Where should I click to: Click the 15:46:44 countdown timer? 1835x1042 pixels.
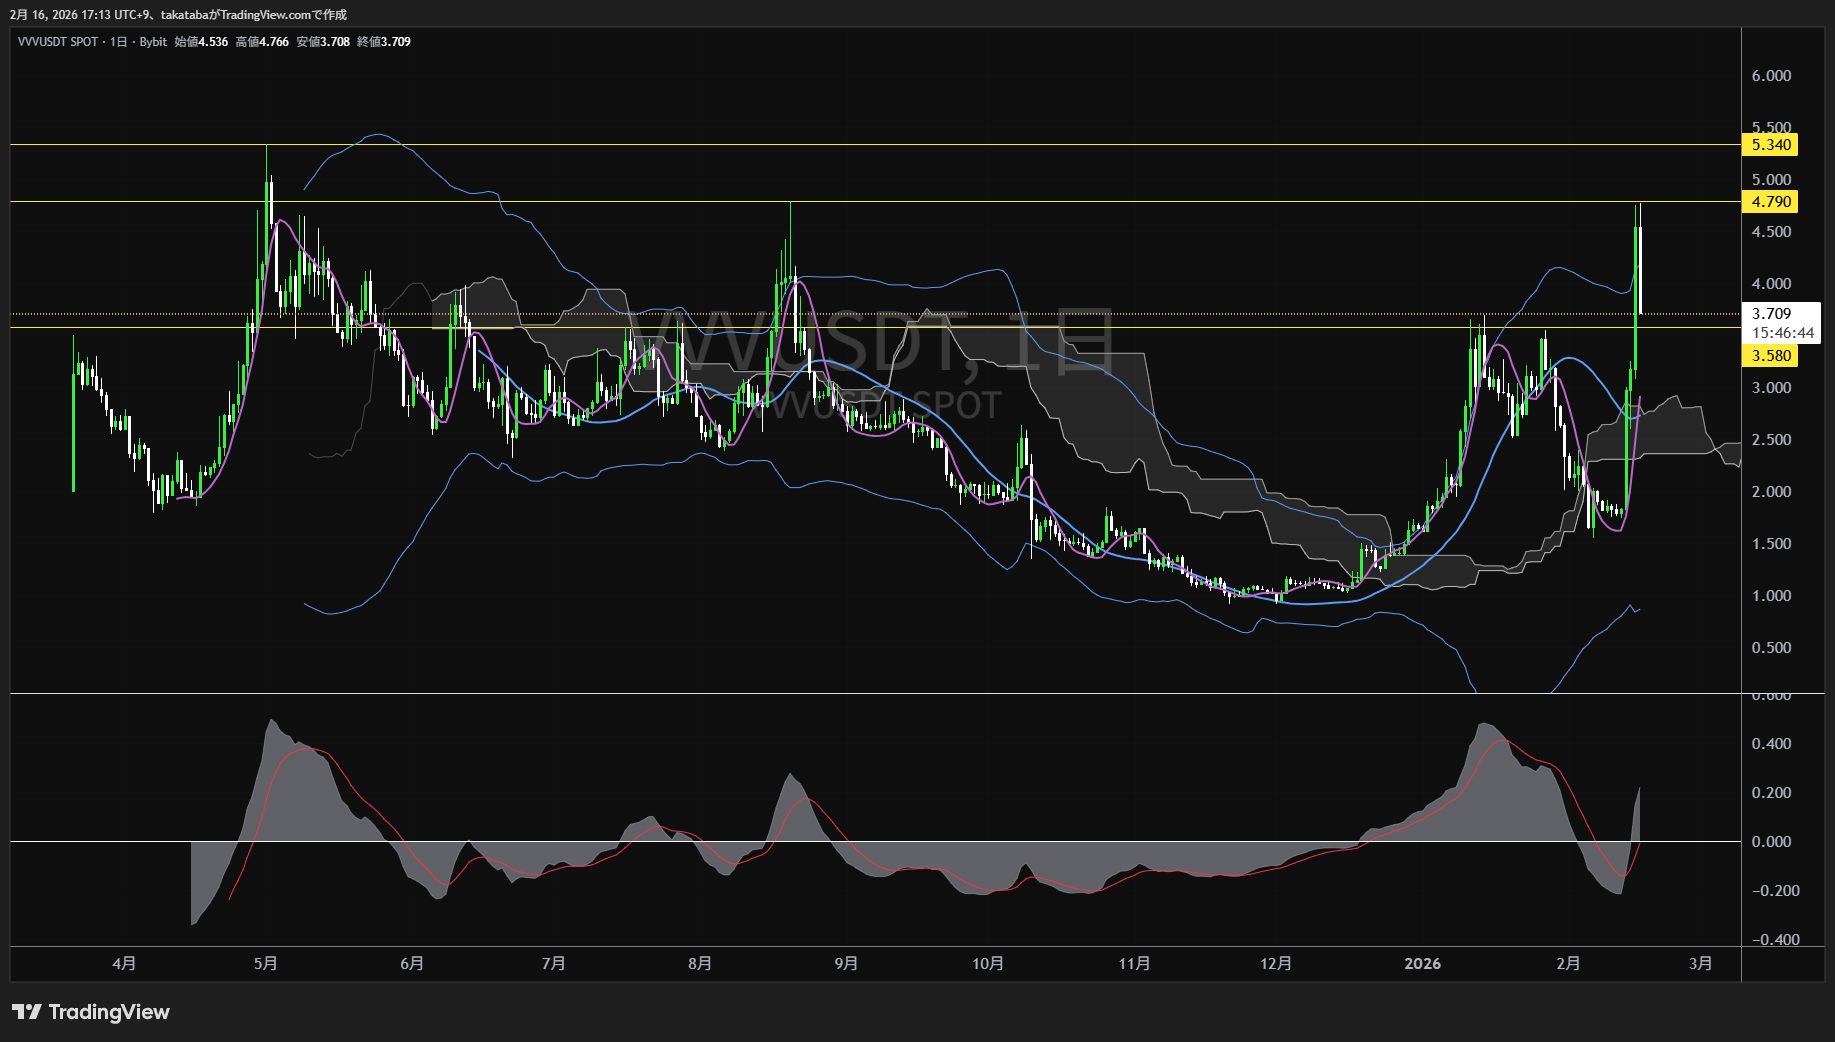tap(1782, 333)
